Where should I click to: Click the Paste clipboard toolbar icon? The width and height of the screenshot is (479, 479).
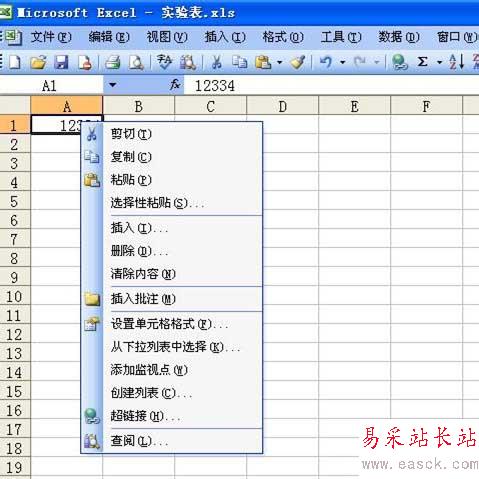pyautogui.click(x=263, y=62)
